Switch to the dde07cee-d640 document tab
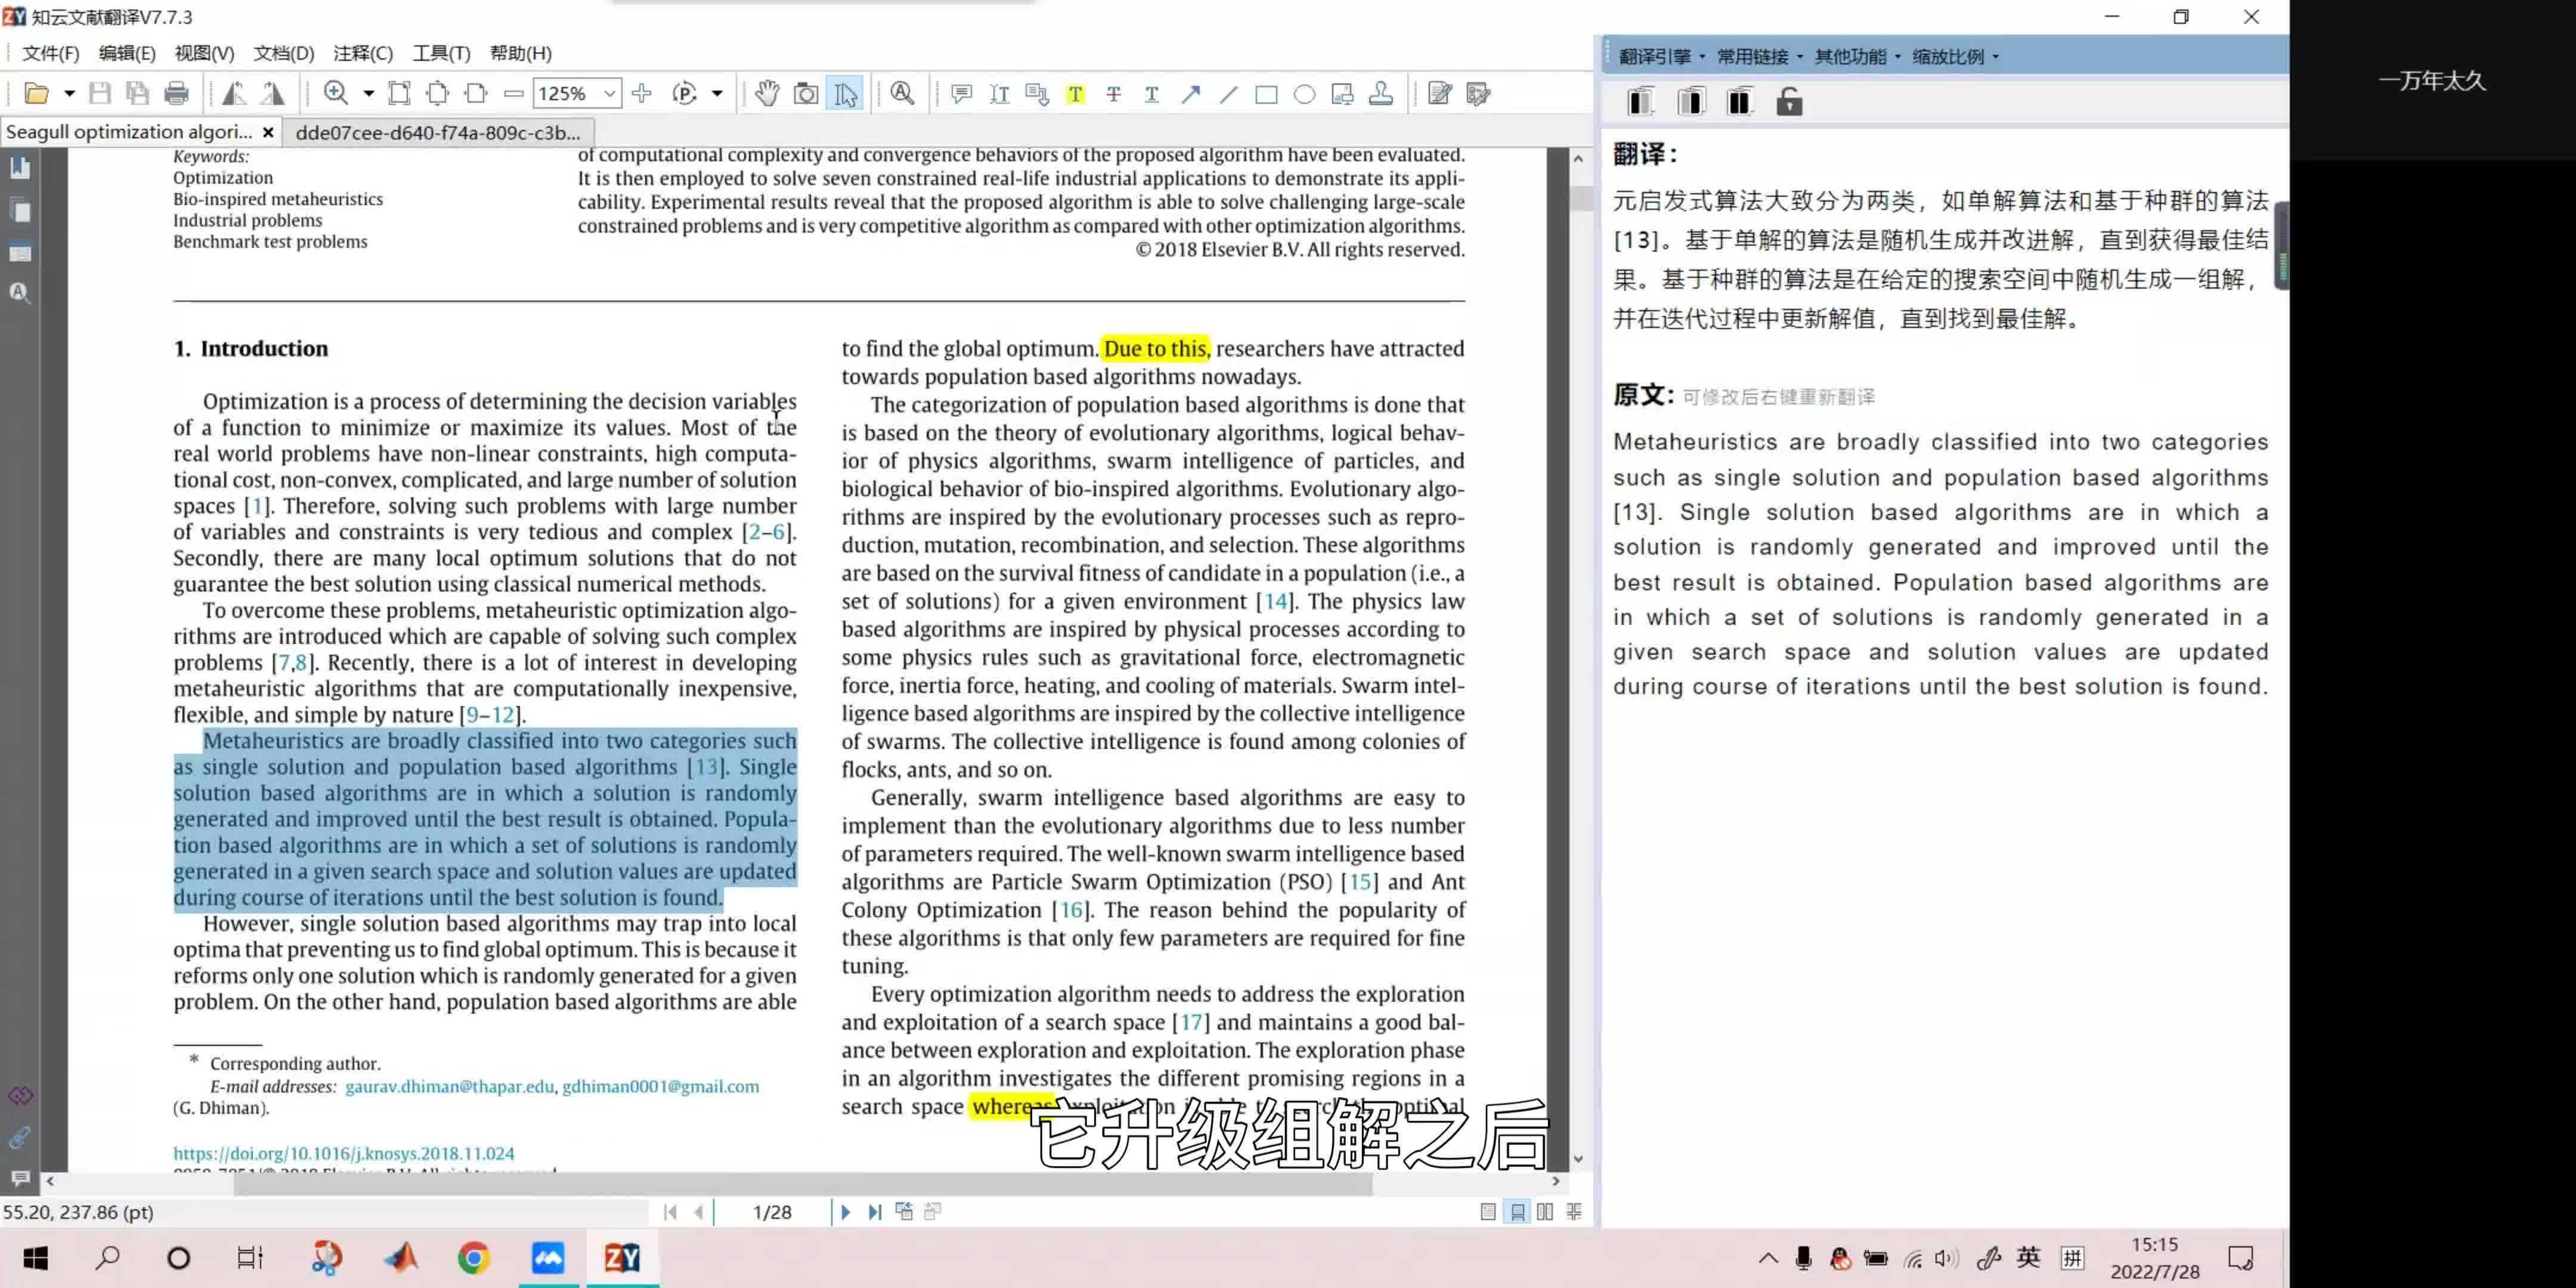 [x=438, y=132]
